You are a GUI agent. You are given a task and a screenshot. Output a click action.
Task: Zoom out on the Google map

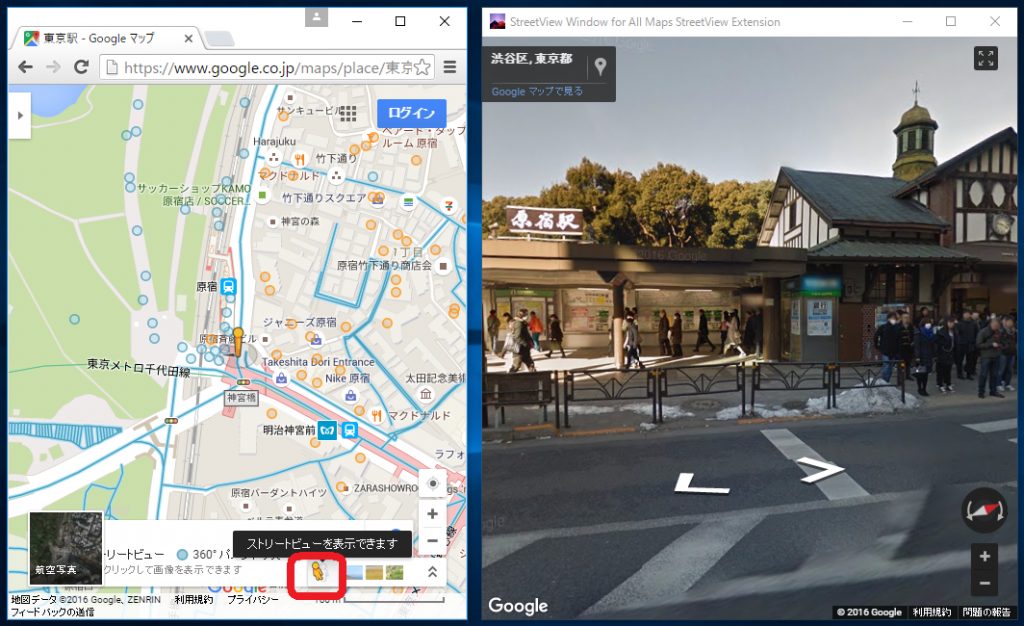(x=432, y=540)
